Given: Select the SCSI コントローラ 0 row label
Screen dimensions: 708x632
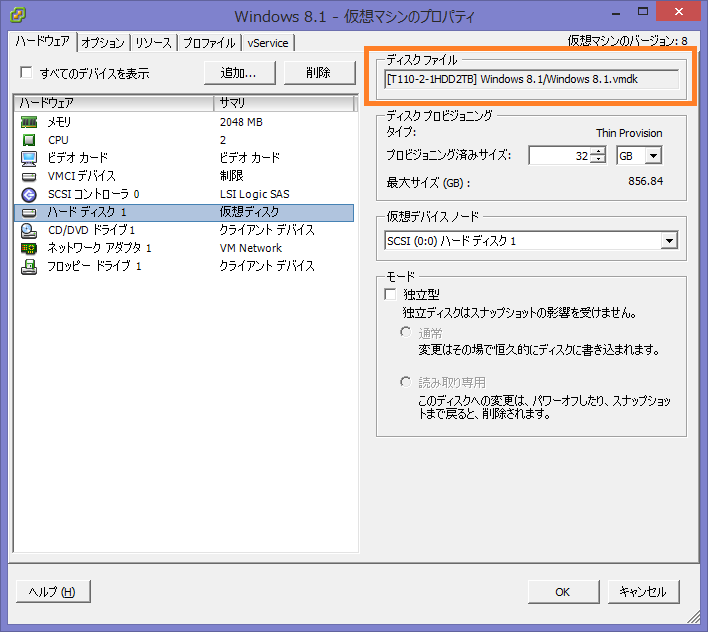Looking at the screenshot, I should pyautogui.click(x=93, y=194).
